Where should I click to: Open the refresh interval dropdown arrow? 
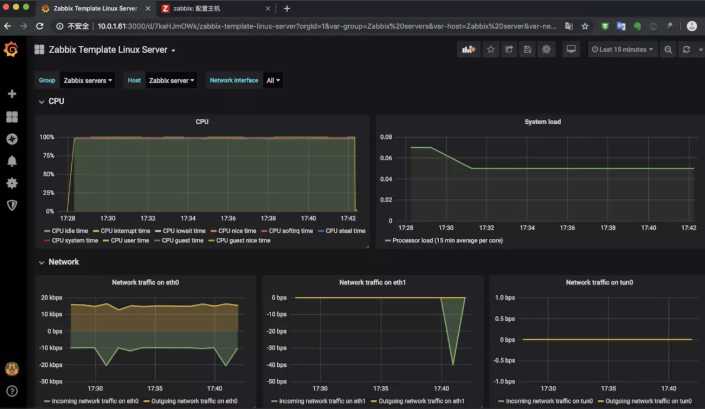tap(701, 49)
